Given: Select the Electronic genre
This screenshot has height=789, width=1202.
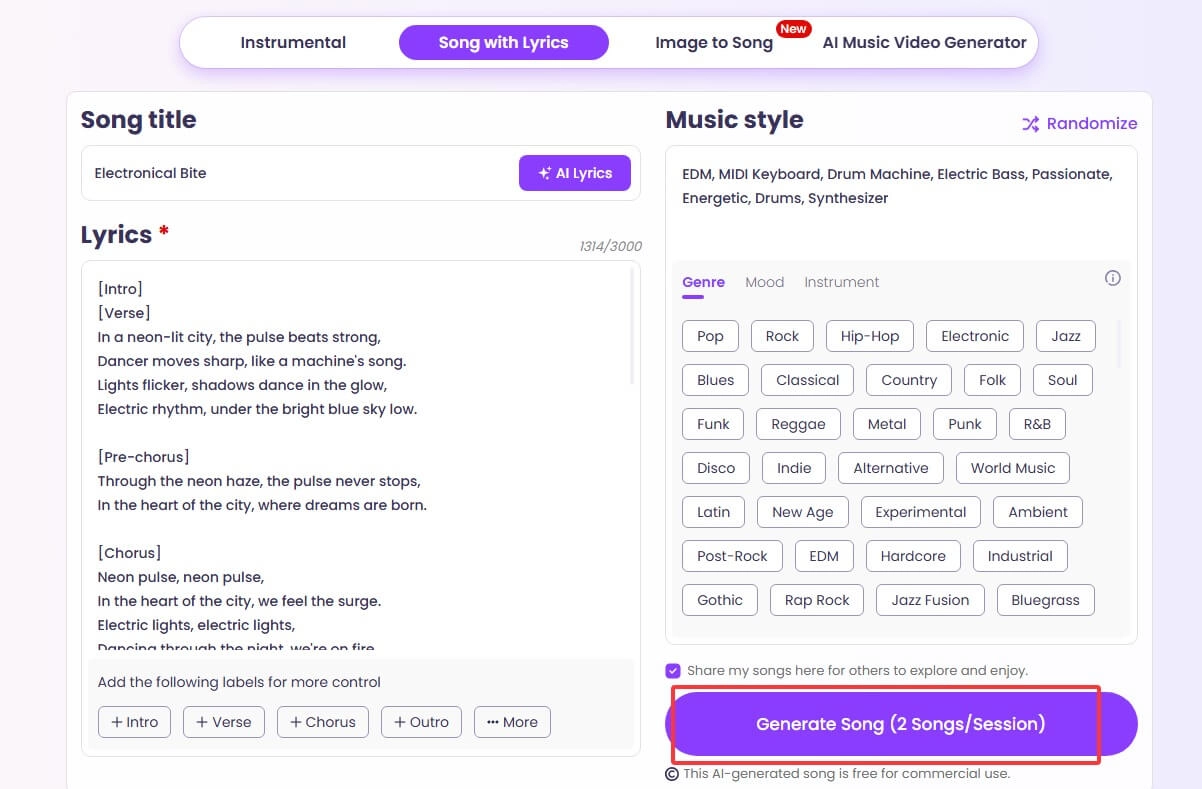Looking at the screenshot, I should [974, 336].
